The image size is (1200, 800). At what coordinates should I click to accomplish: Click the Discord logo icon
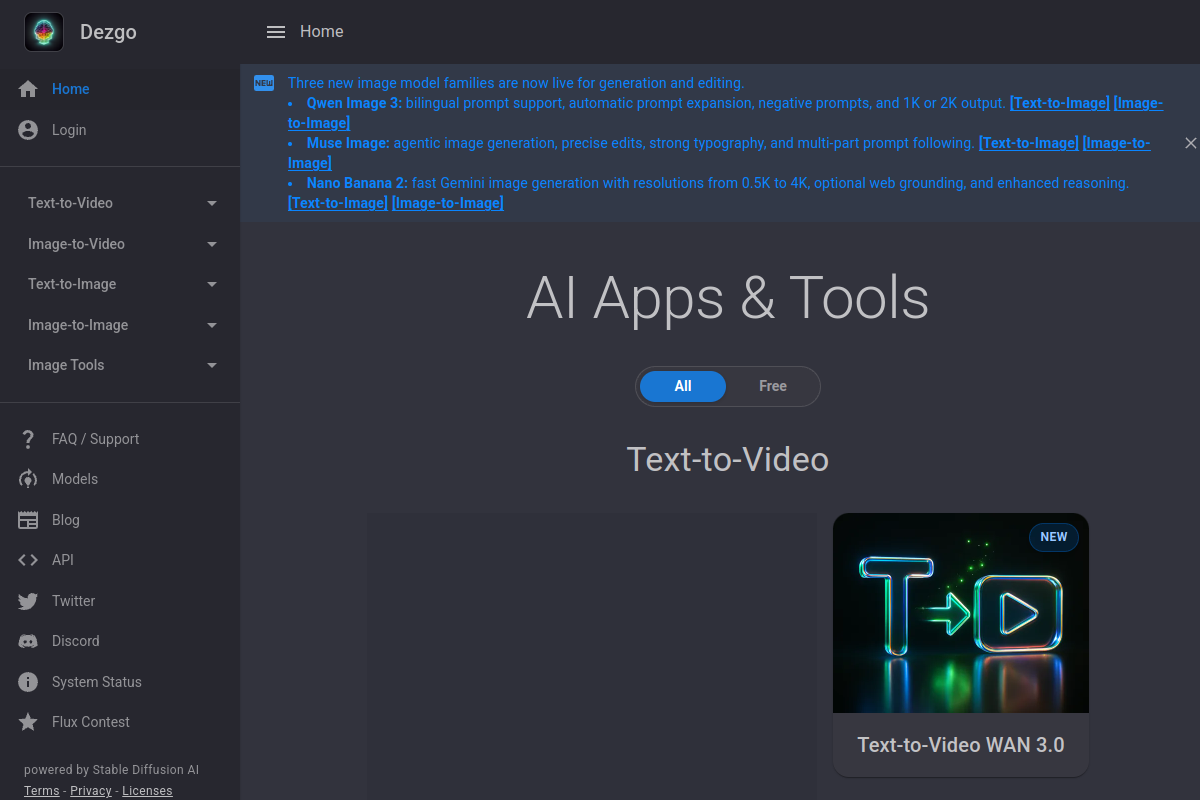28,641
